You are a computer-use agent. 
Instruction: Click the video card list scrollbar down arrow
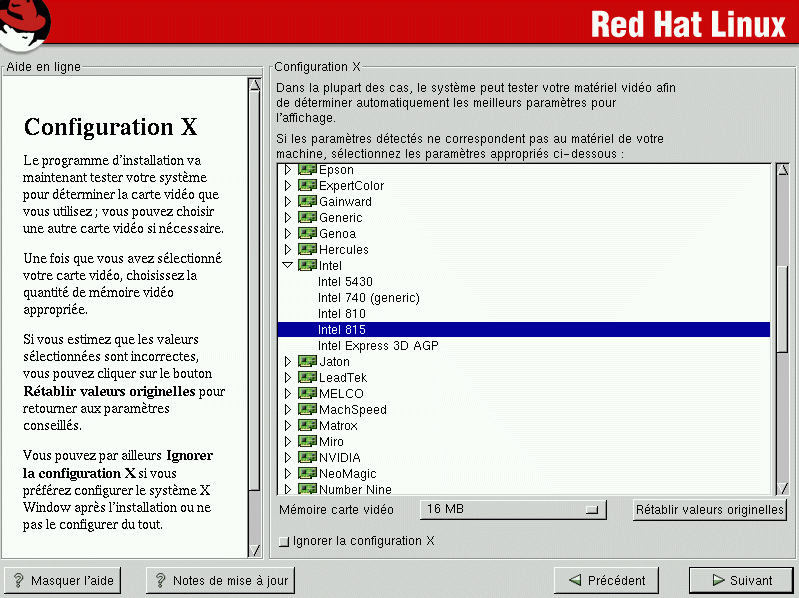(x=782, y=487)
